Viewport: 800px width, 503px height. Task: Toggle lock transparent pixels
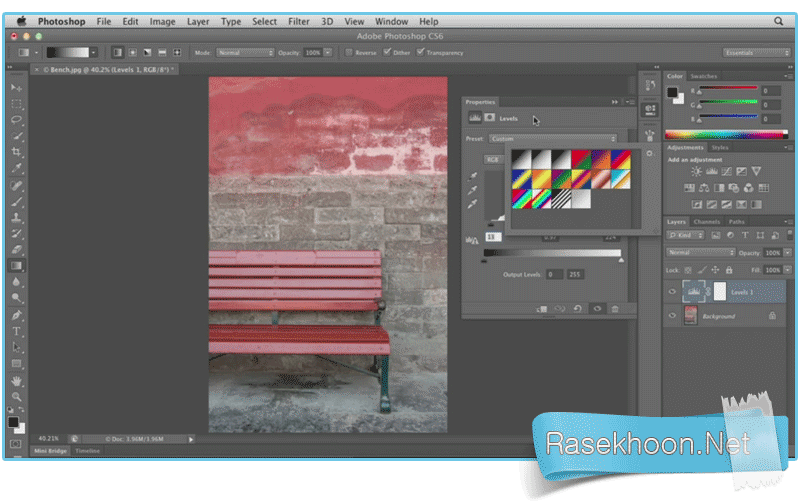[x=688, y=270]
